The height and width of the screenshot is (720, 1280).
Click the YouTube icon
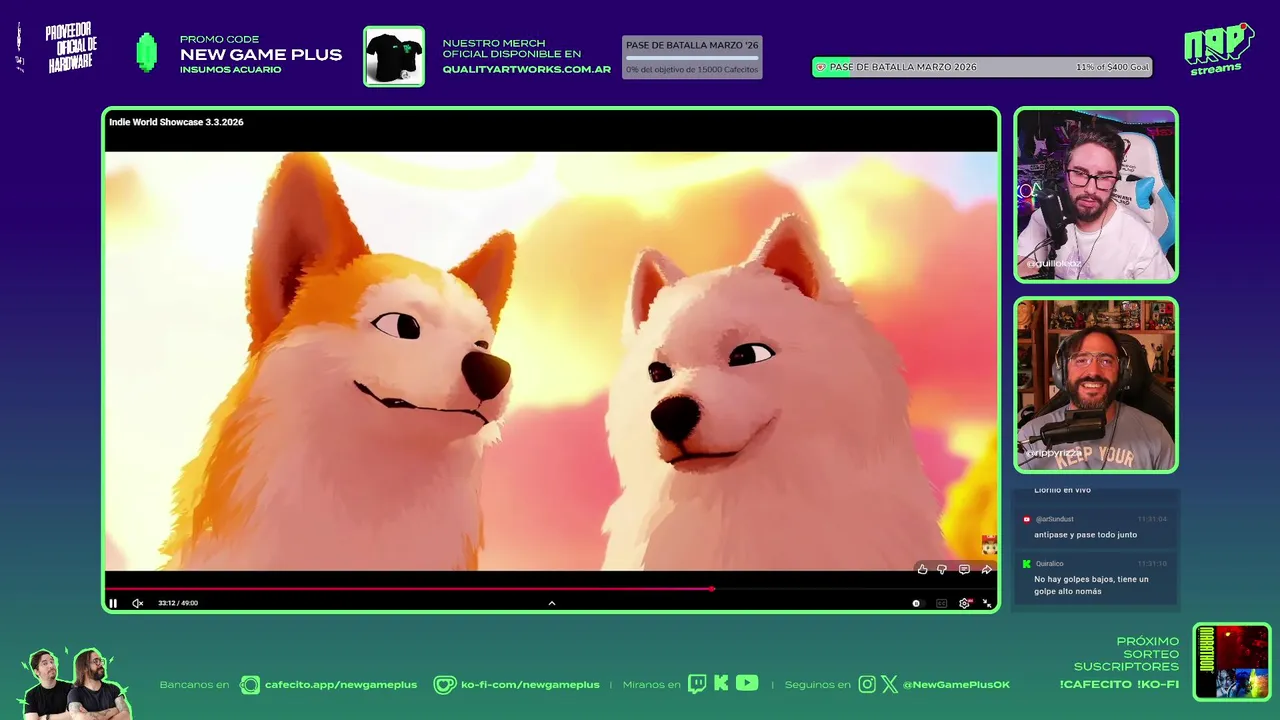pos(747,683)
